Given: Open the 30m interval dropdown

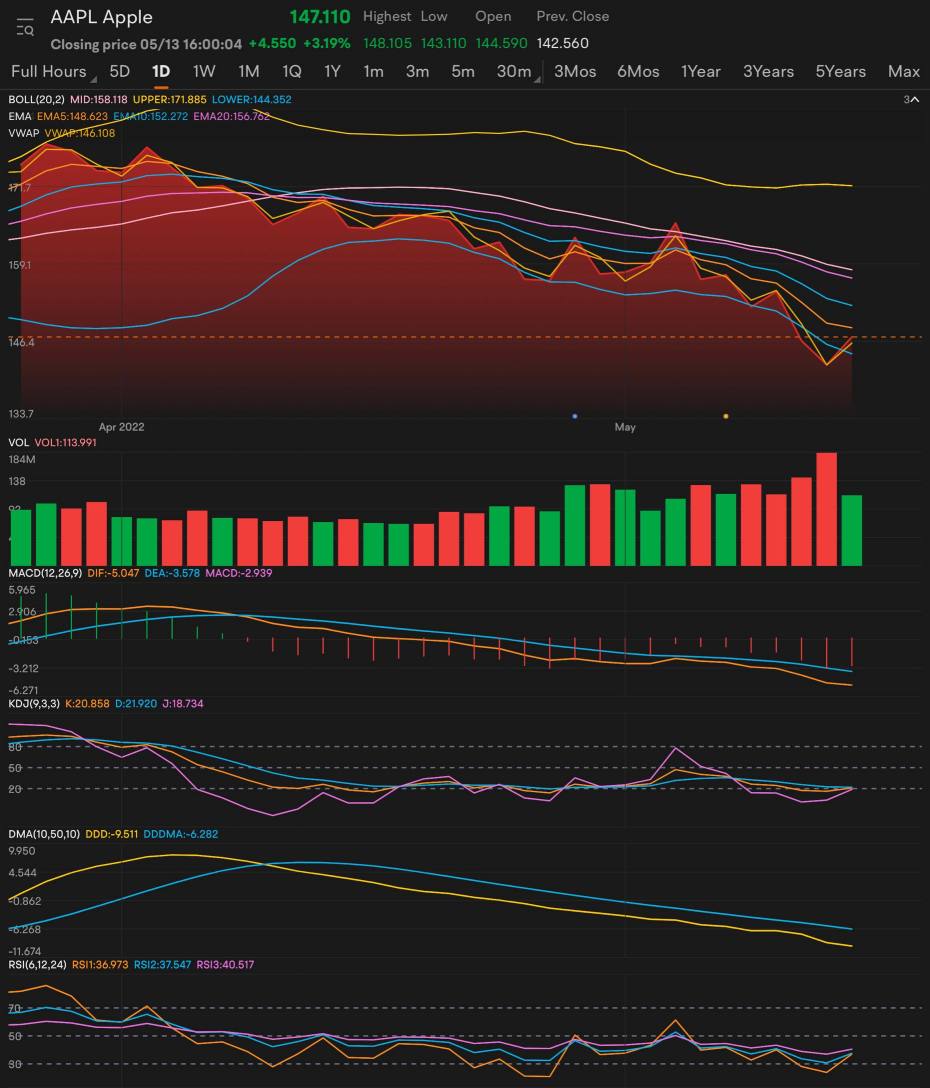Looking at the screenshot, I should (x=518, y=71).
